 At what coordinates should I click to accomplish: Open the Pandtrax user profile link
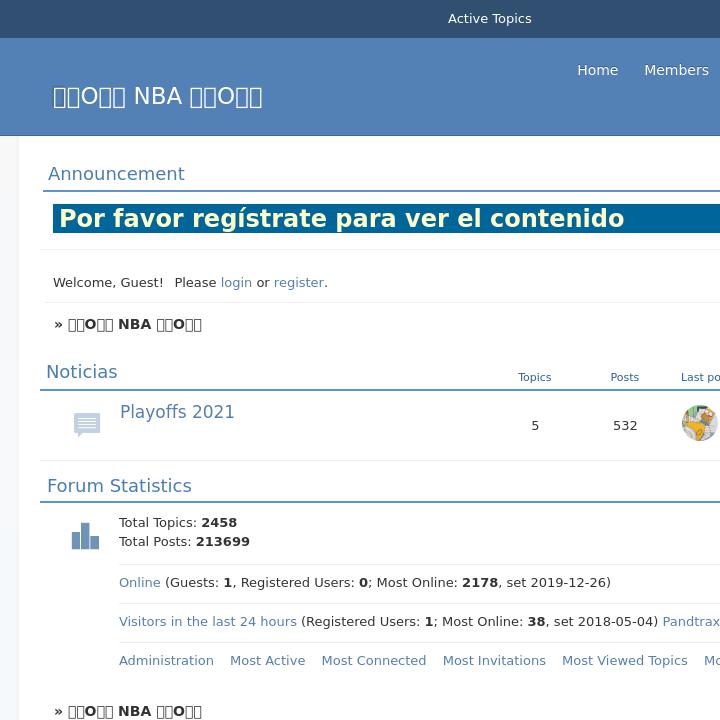click(691, 621)
